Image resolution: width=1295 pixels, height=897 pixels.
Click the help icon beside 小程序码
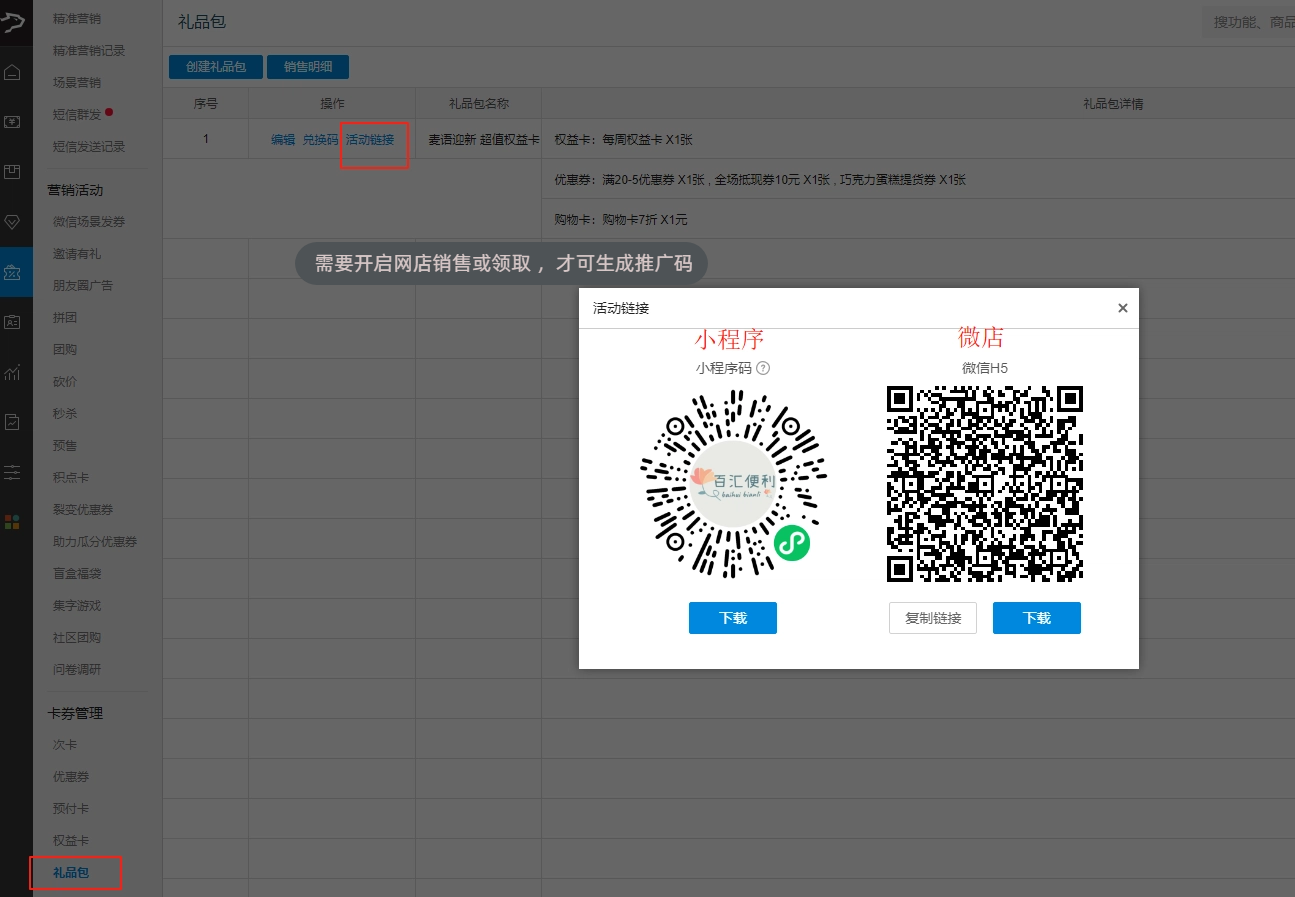[x=763, y=368]
